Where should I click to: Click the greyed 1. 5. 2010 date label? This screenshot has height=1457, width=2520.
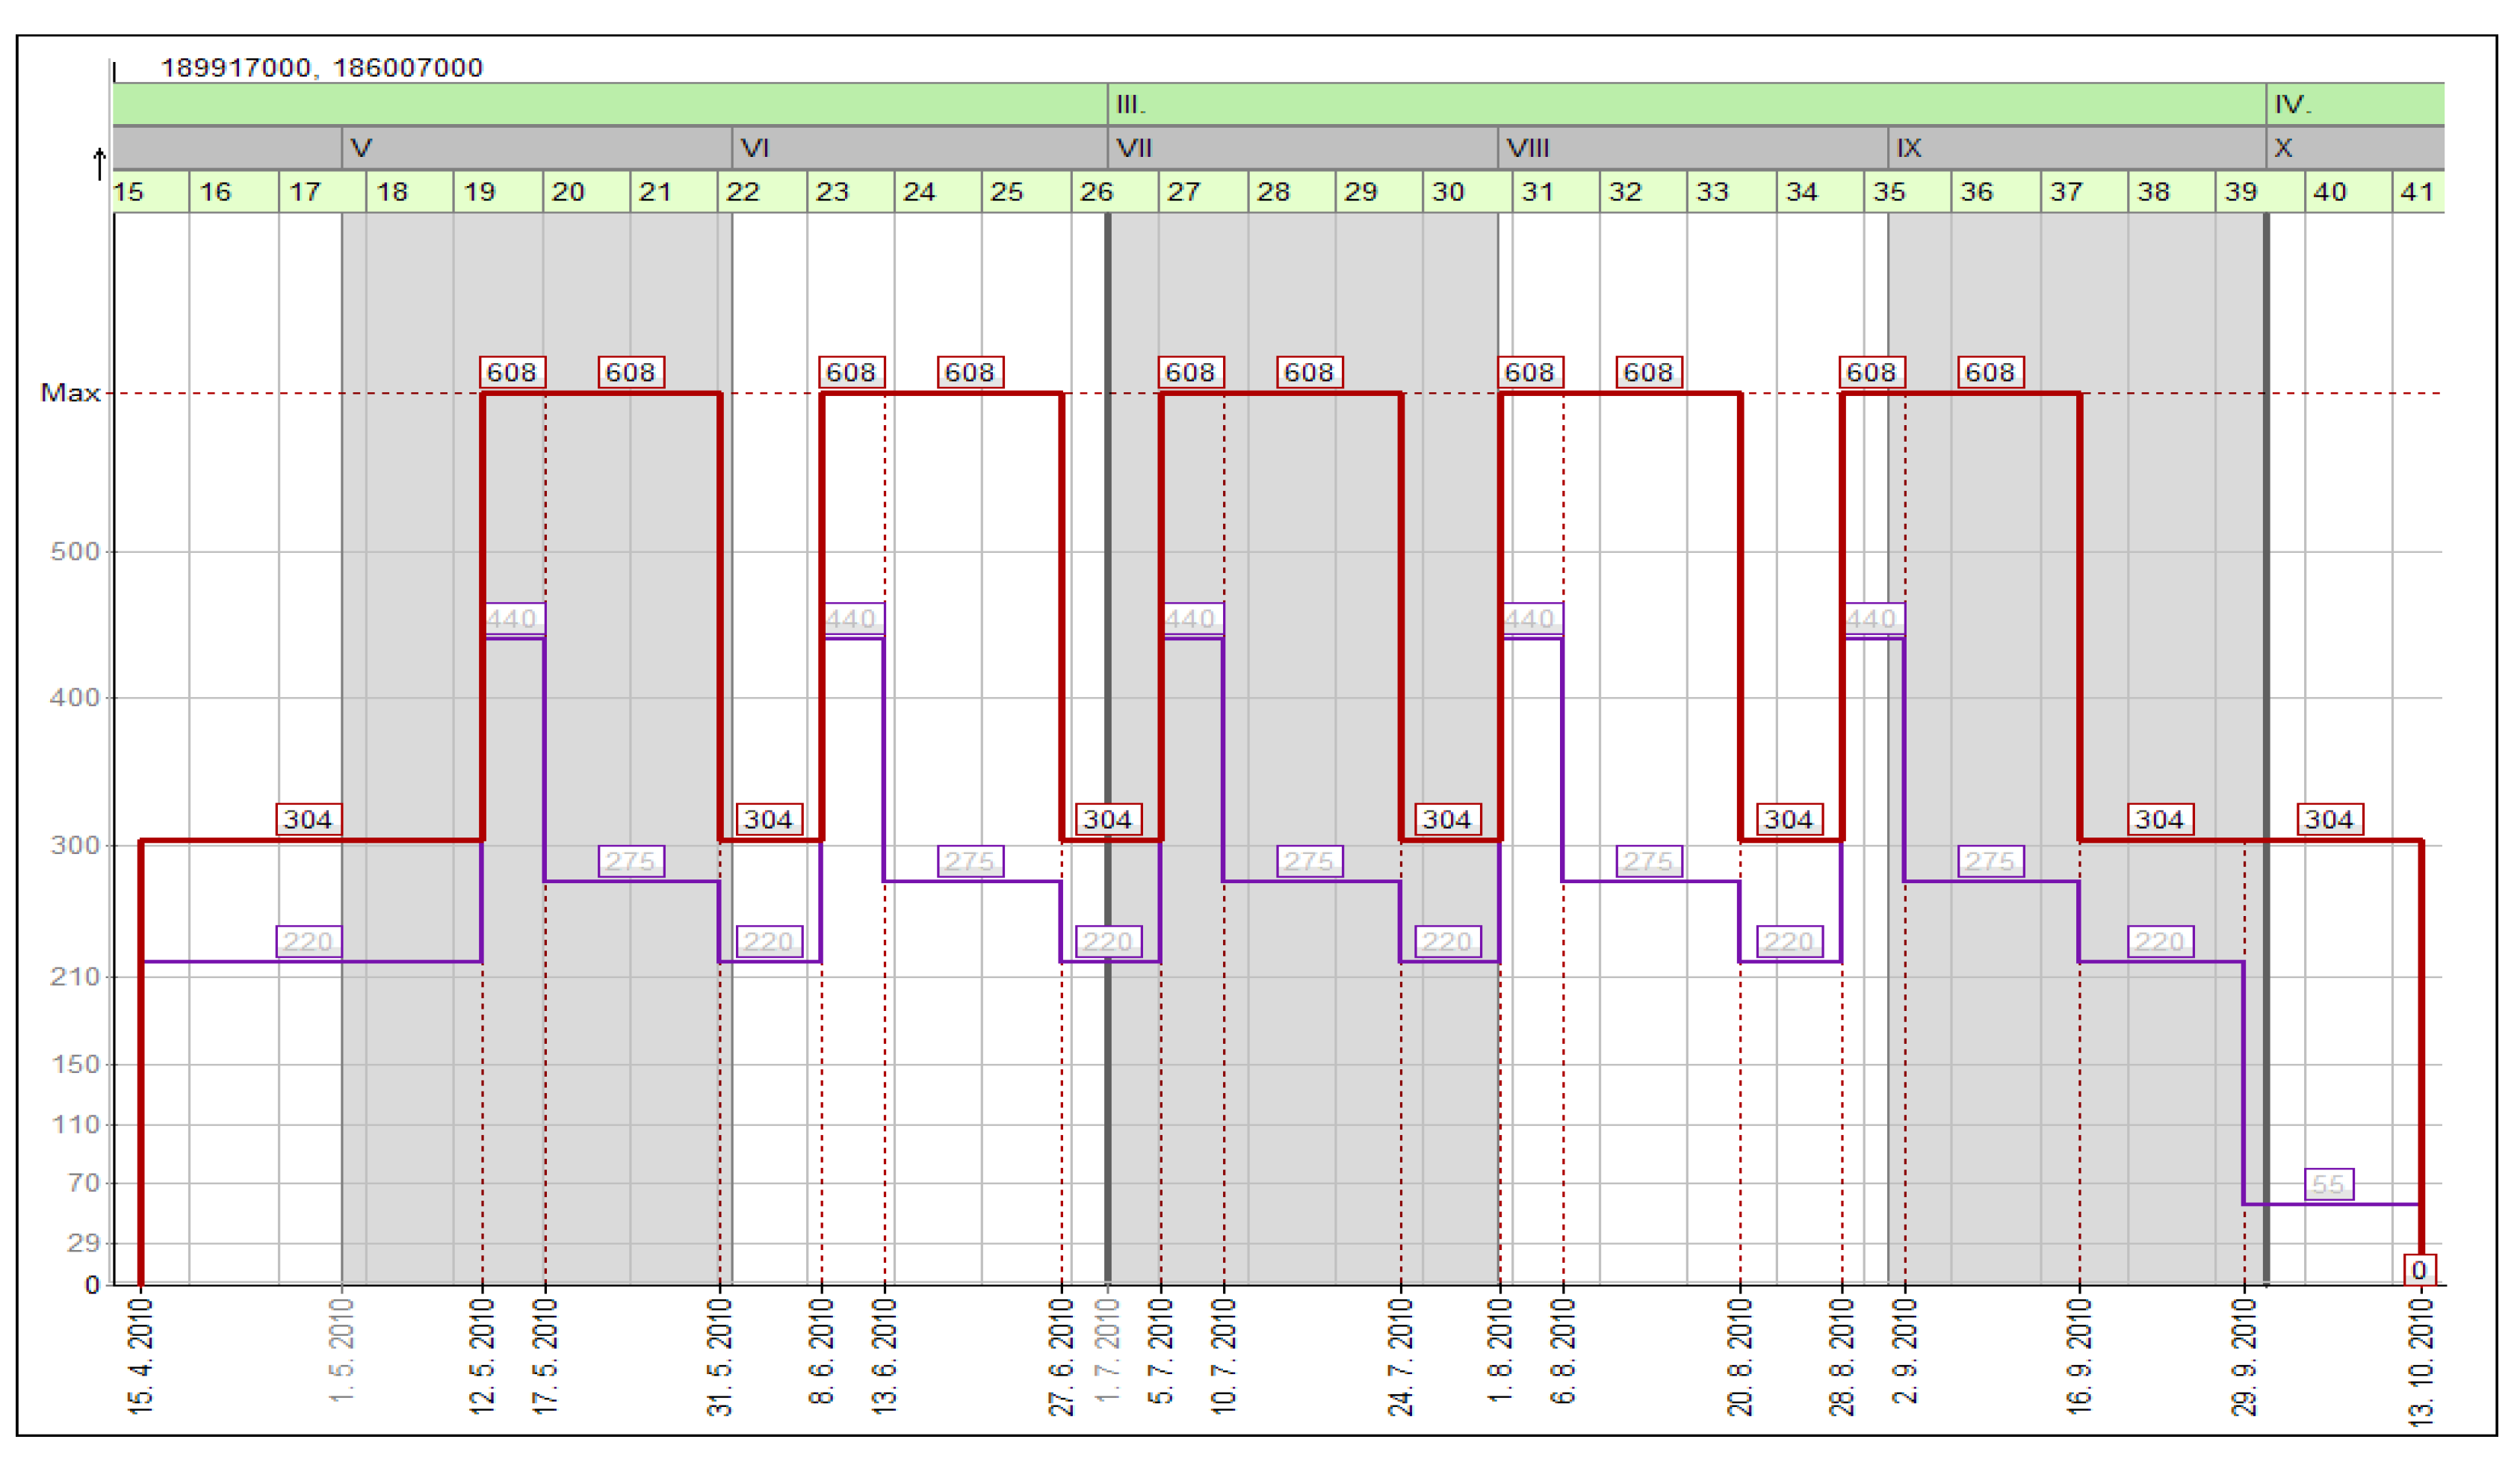[342, 1349]
